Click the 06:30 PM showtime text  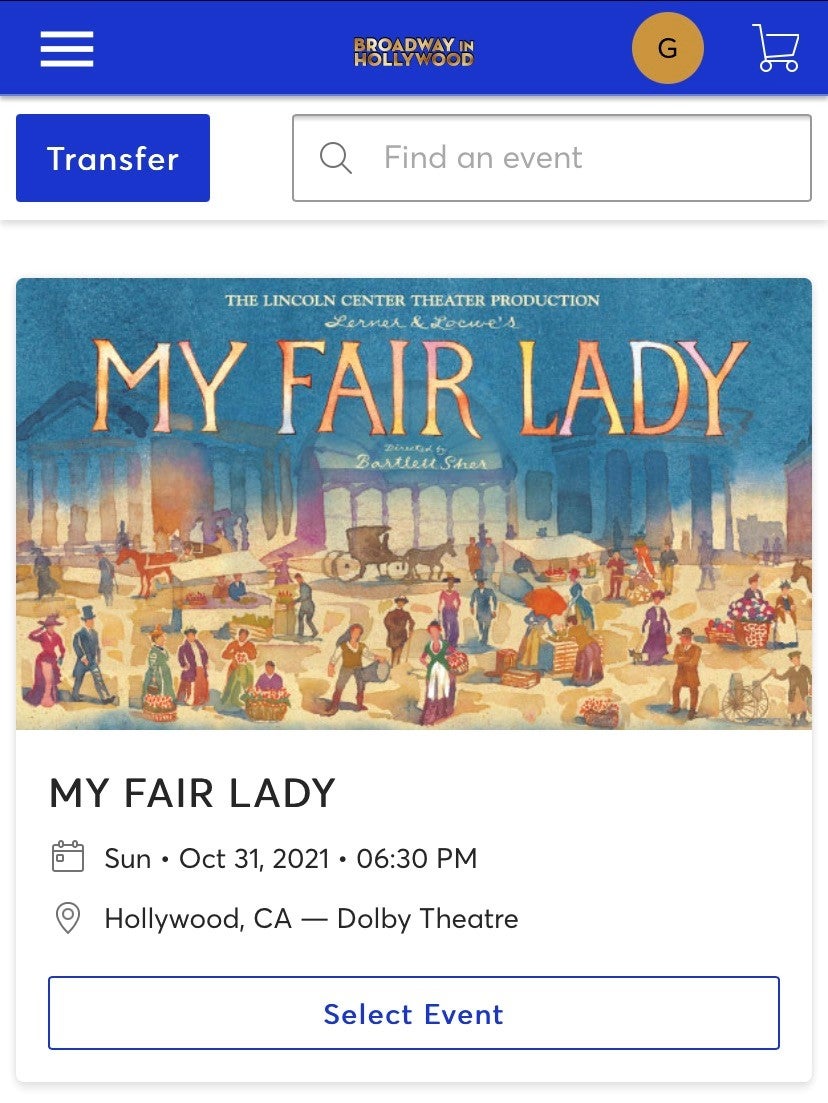click(x=416, y=858)
